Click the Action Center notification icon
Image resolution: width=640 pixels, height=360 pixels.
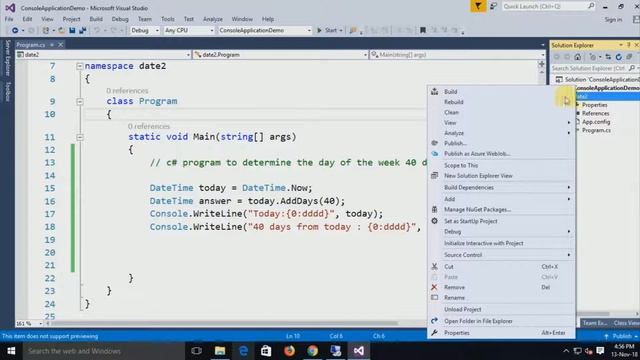(x=600, y=351)
